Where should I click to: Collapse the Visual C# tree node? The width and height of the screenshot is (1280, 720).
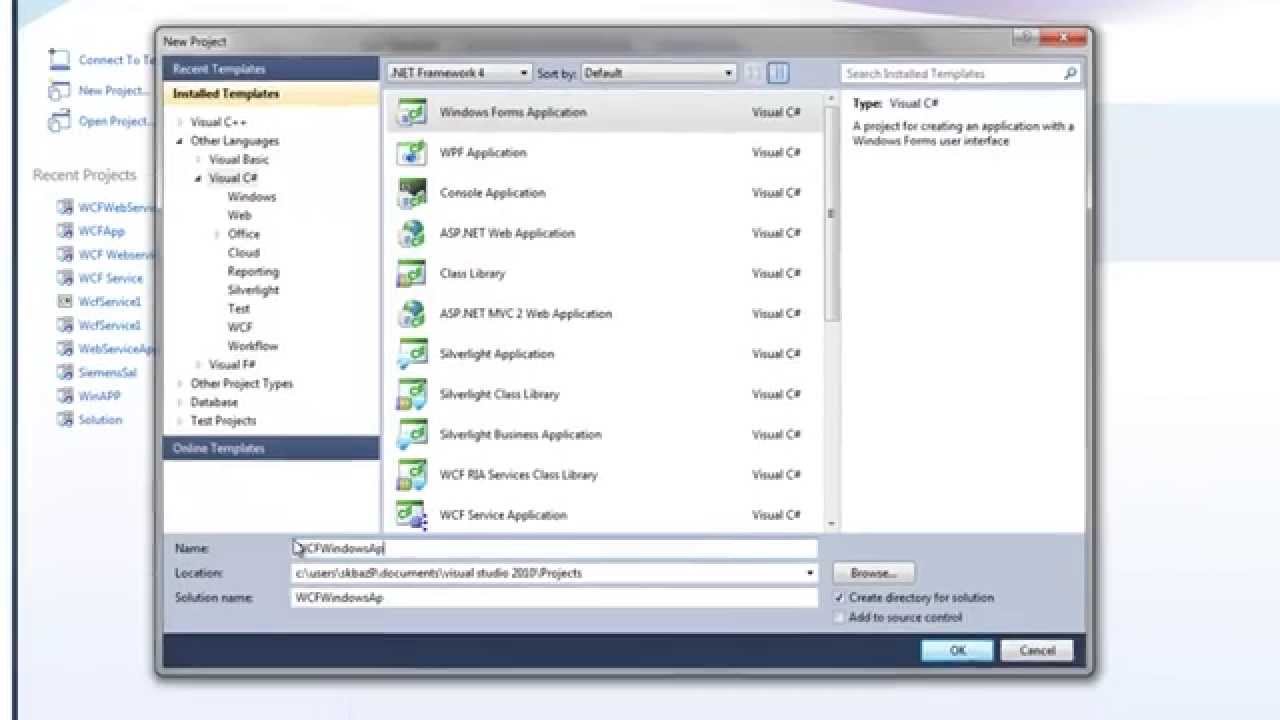point(199,178)
